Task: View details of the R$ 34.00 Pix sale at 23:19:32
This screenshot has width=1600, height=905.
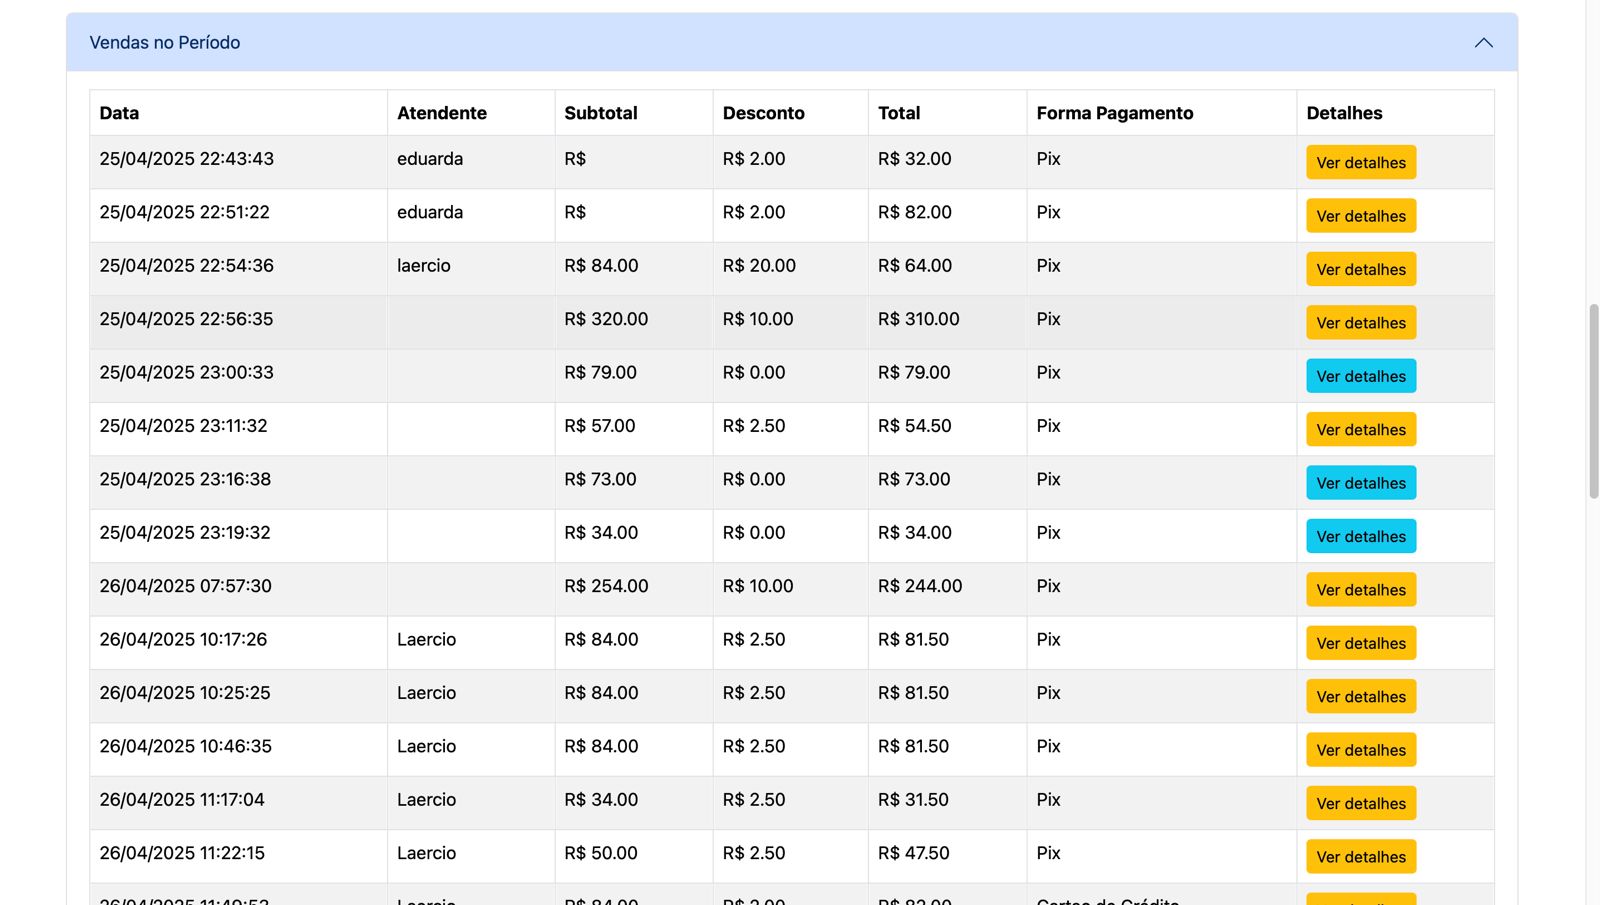Action: click(x=1360, y=537)
